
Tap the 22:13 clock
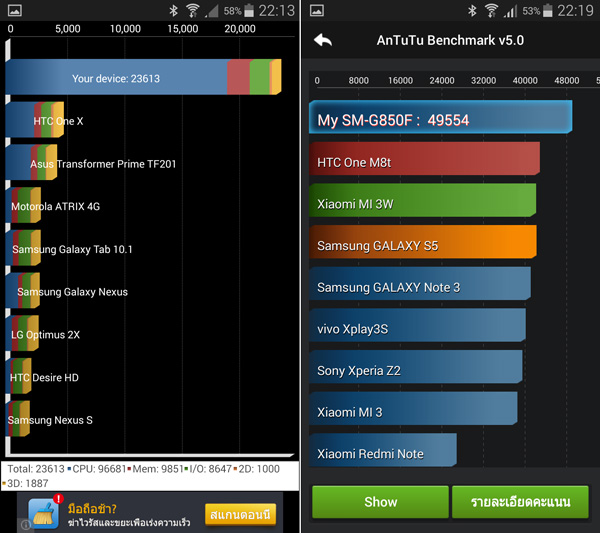pyautogui.click(x=277, y=11)
